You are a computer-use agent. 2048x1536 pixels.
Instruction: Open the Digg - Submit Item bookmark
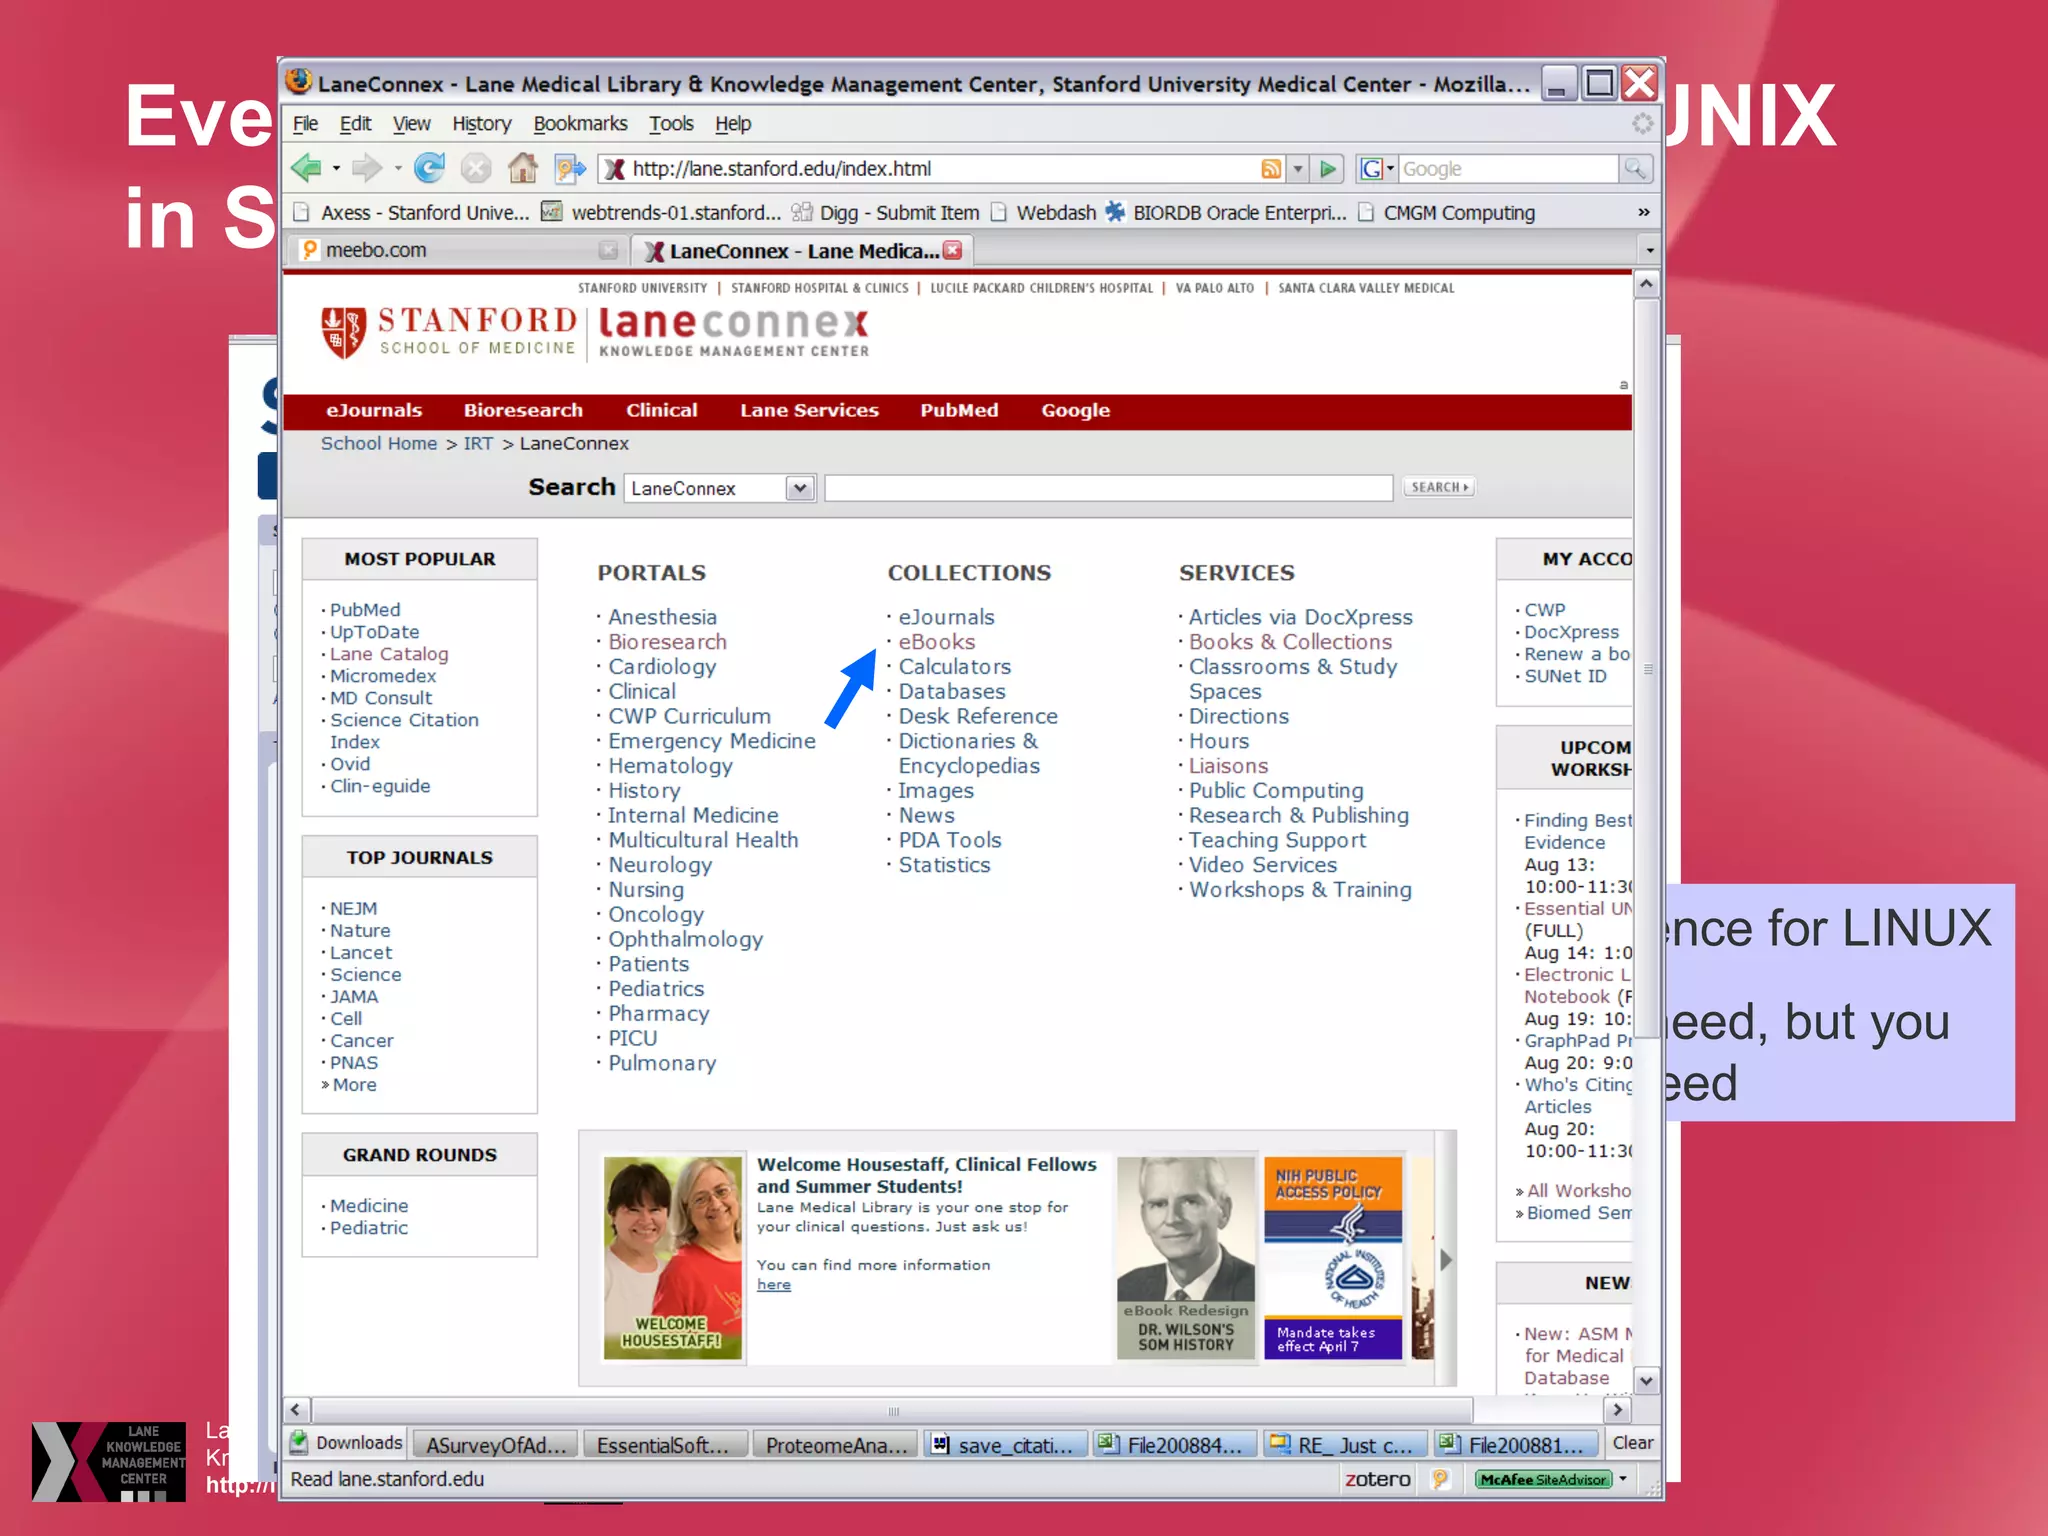[x=885, y=213]
